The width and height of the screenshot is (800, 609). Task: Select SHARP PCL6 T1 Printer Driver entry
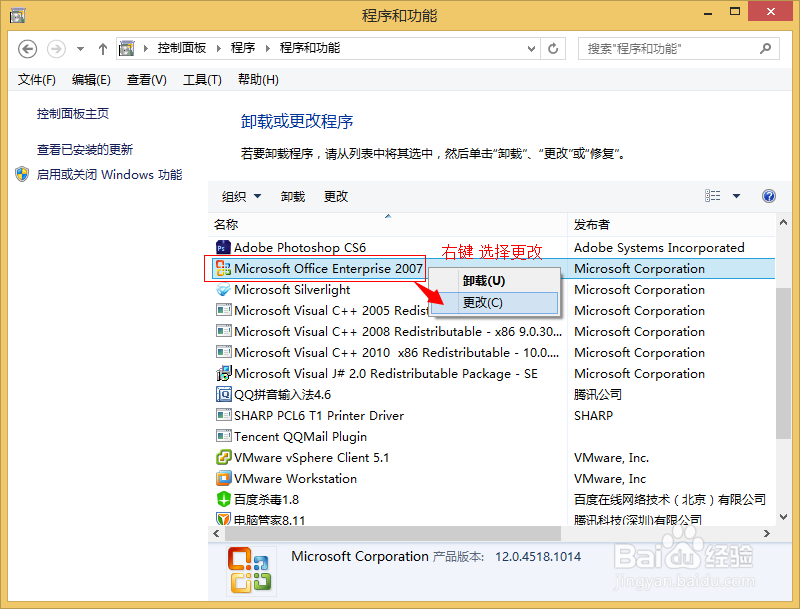click(x=319, y=415)
